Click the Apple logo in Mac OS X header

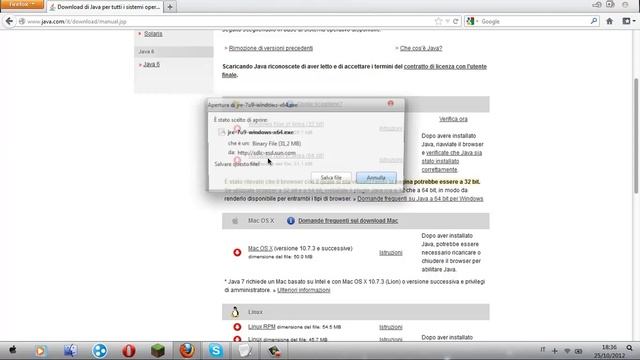(235, 221)
